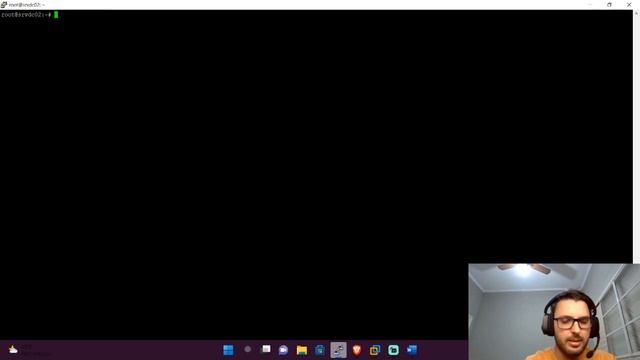
Task: Open the Windows Start menu
Action: (229, 350)
